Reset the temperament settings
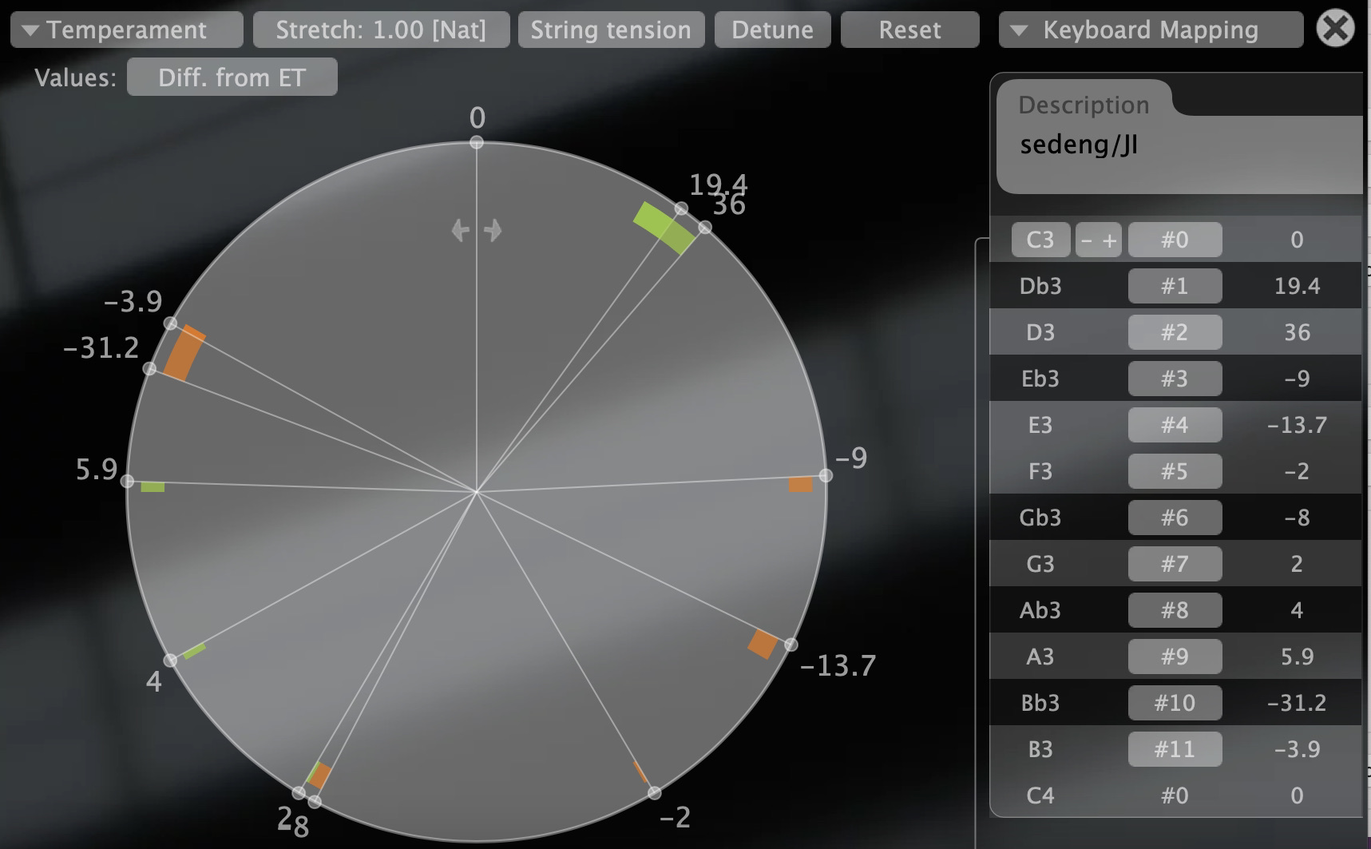Viewport: 1371px width, 849px height. (x=909, y=30)
